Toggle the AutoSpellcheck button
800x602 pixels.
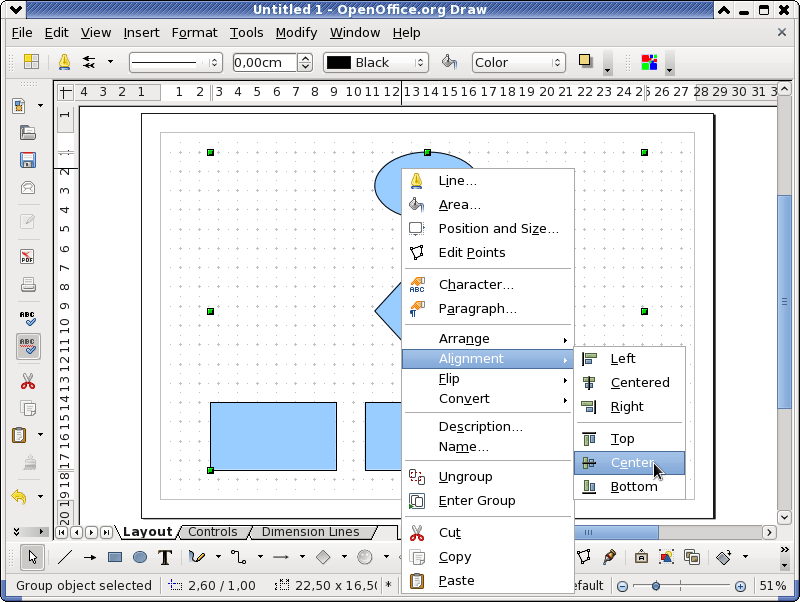28,346
